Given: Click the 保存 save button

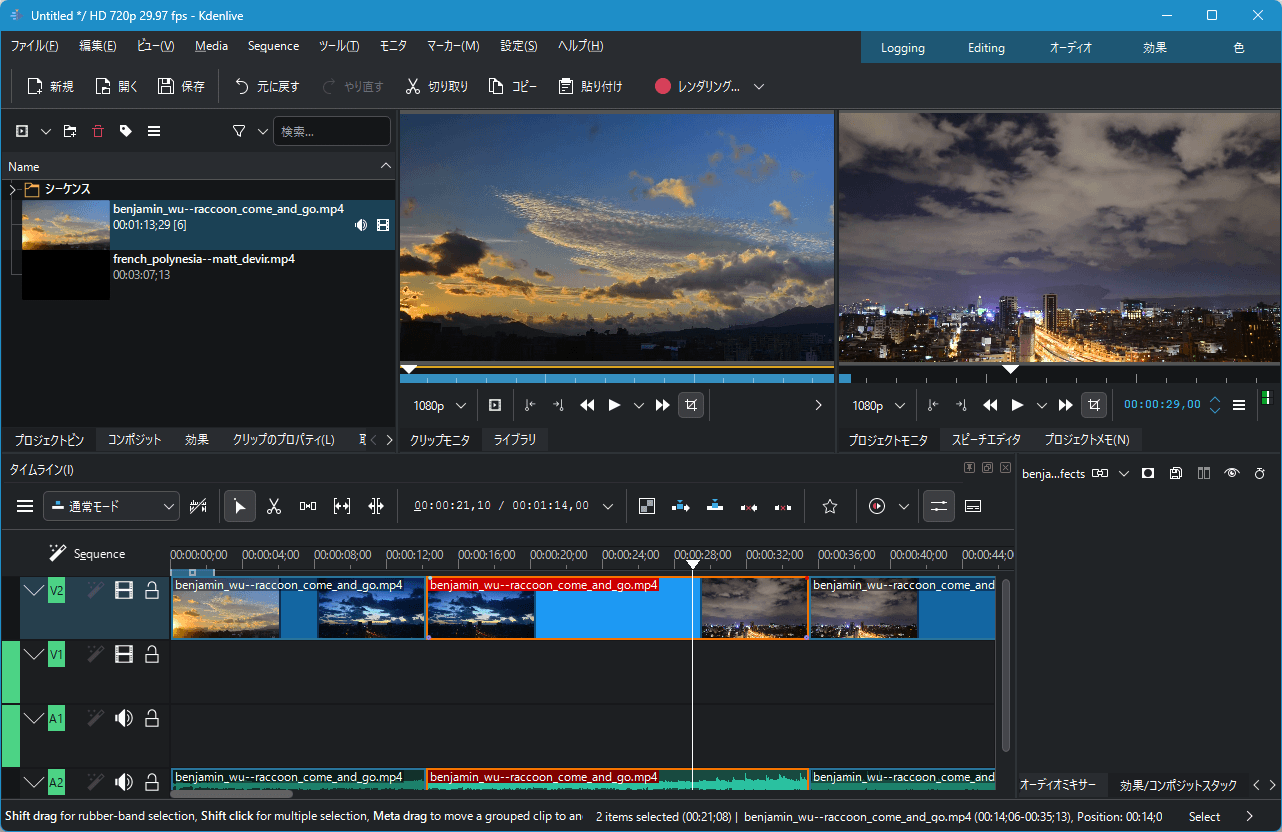Looking at the screenshot, I should (x=181, y=87).
